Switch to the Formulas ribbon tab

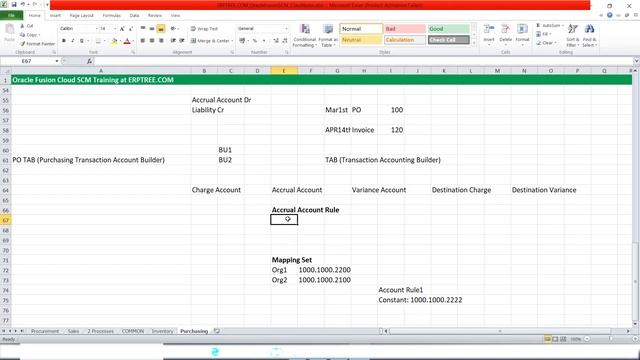click(112, 16)
